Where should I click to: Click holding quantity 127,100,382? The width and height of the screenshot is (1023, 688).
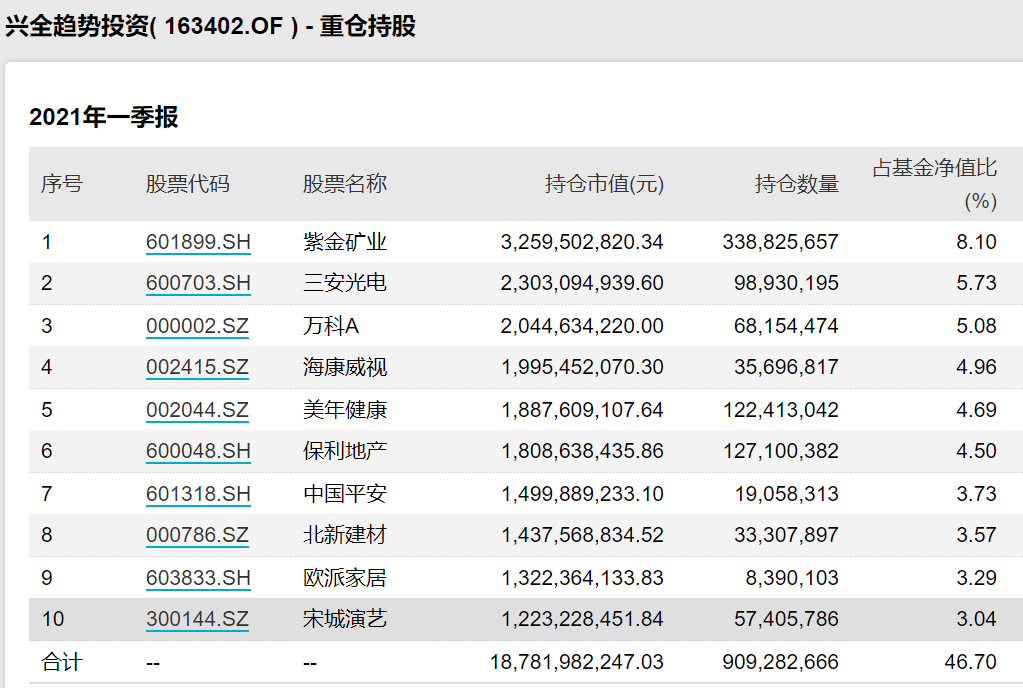click(x=780, y=451)
